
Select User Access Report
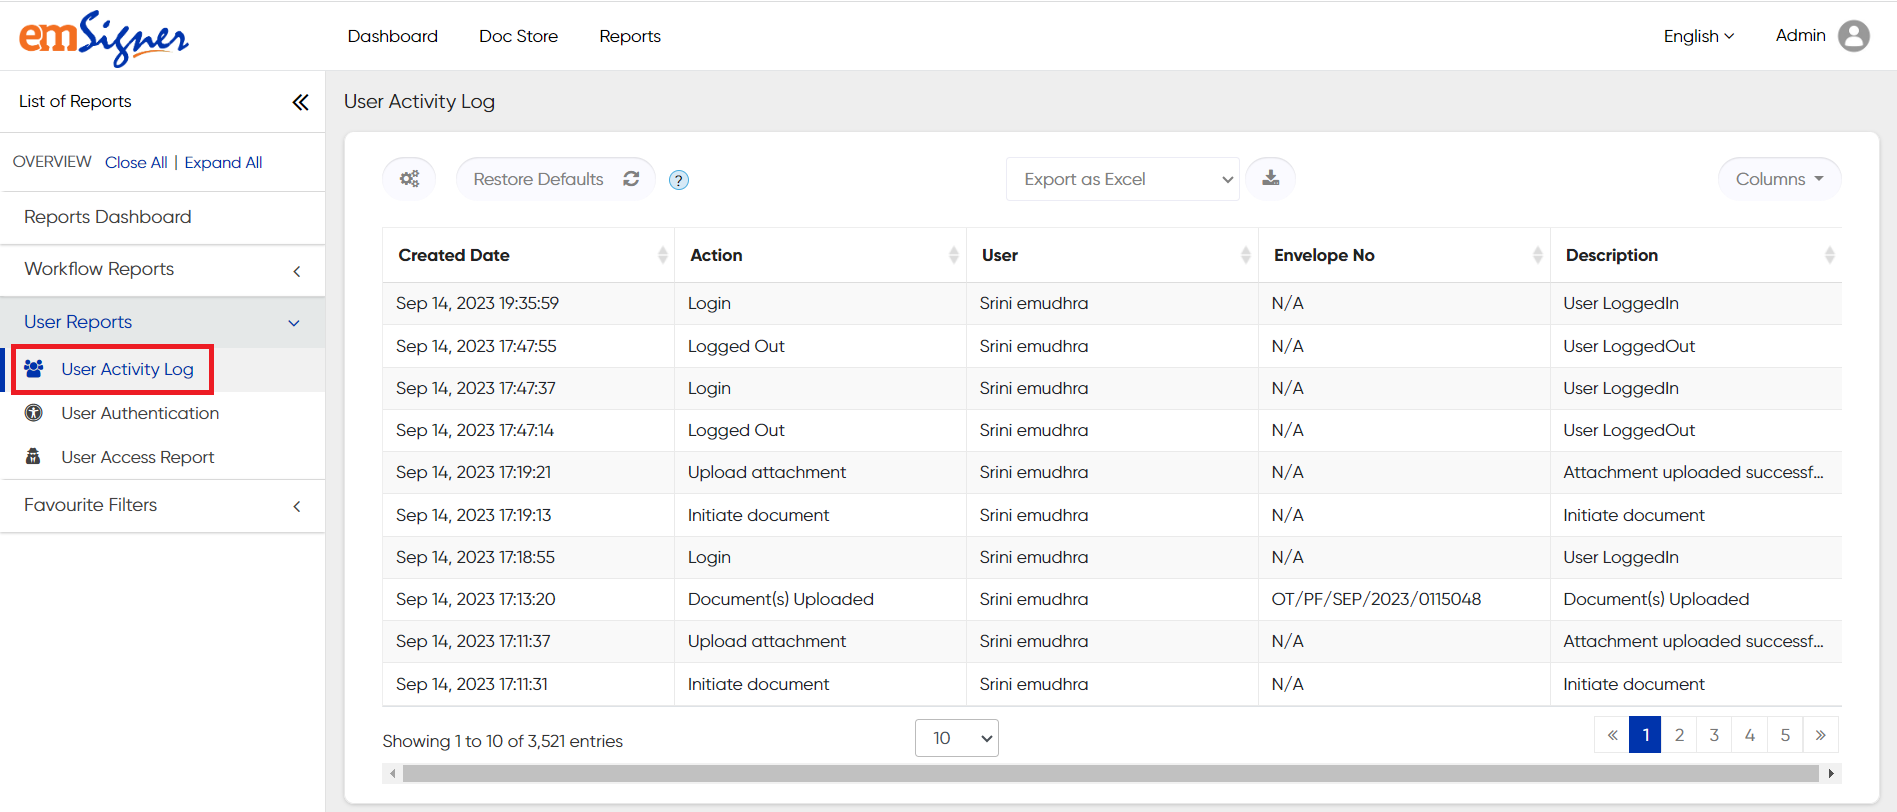point(138,457)
